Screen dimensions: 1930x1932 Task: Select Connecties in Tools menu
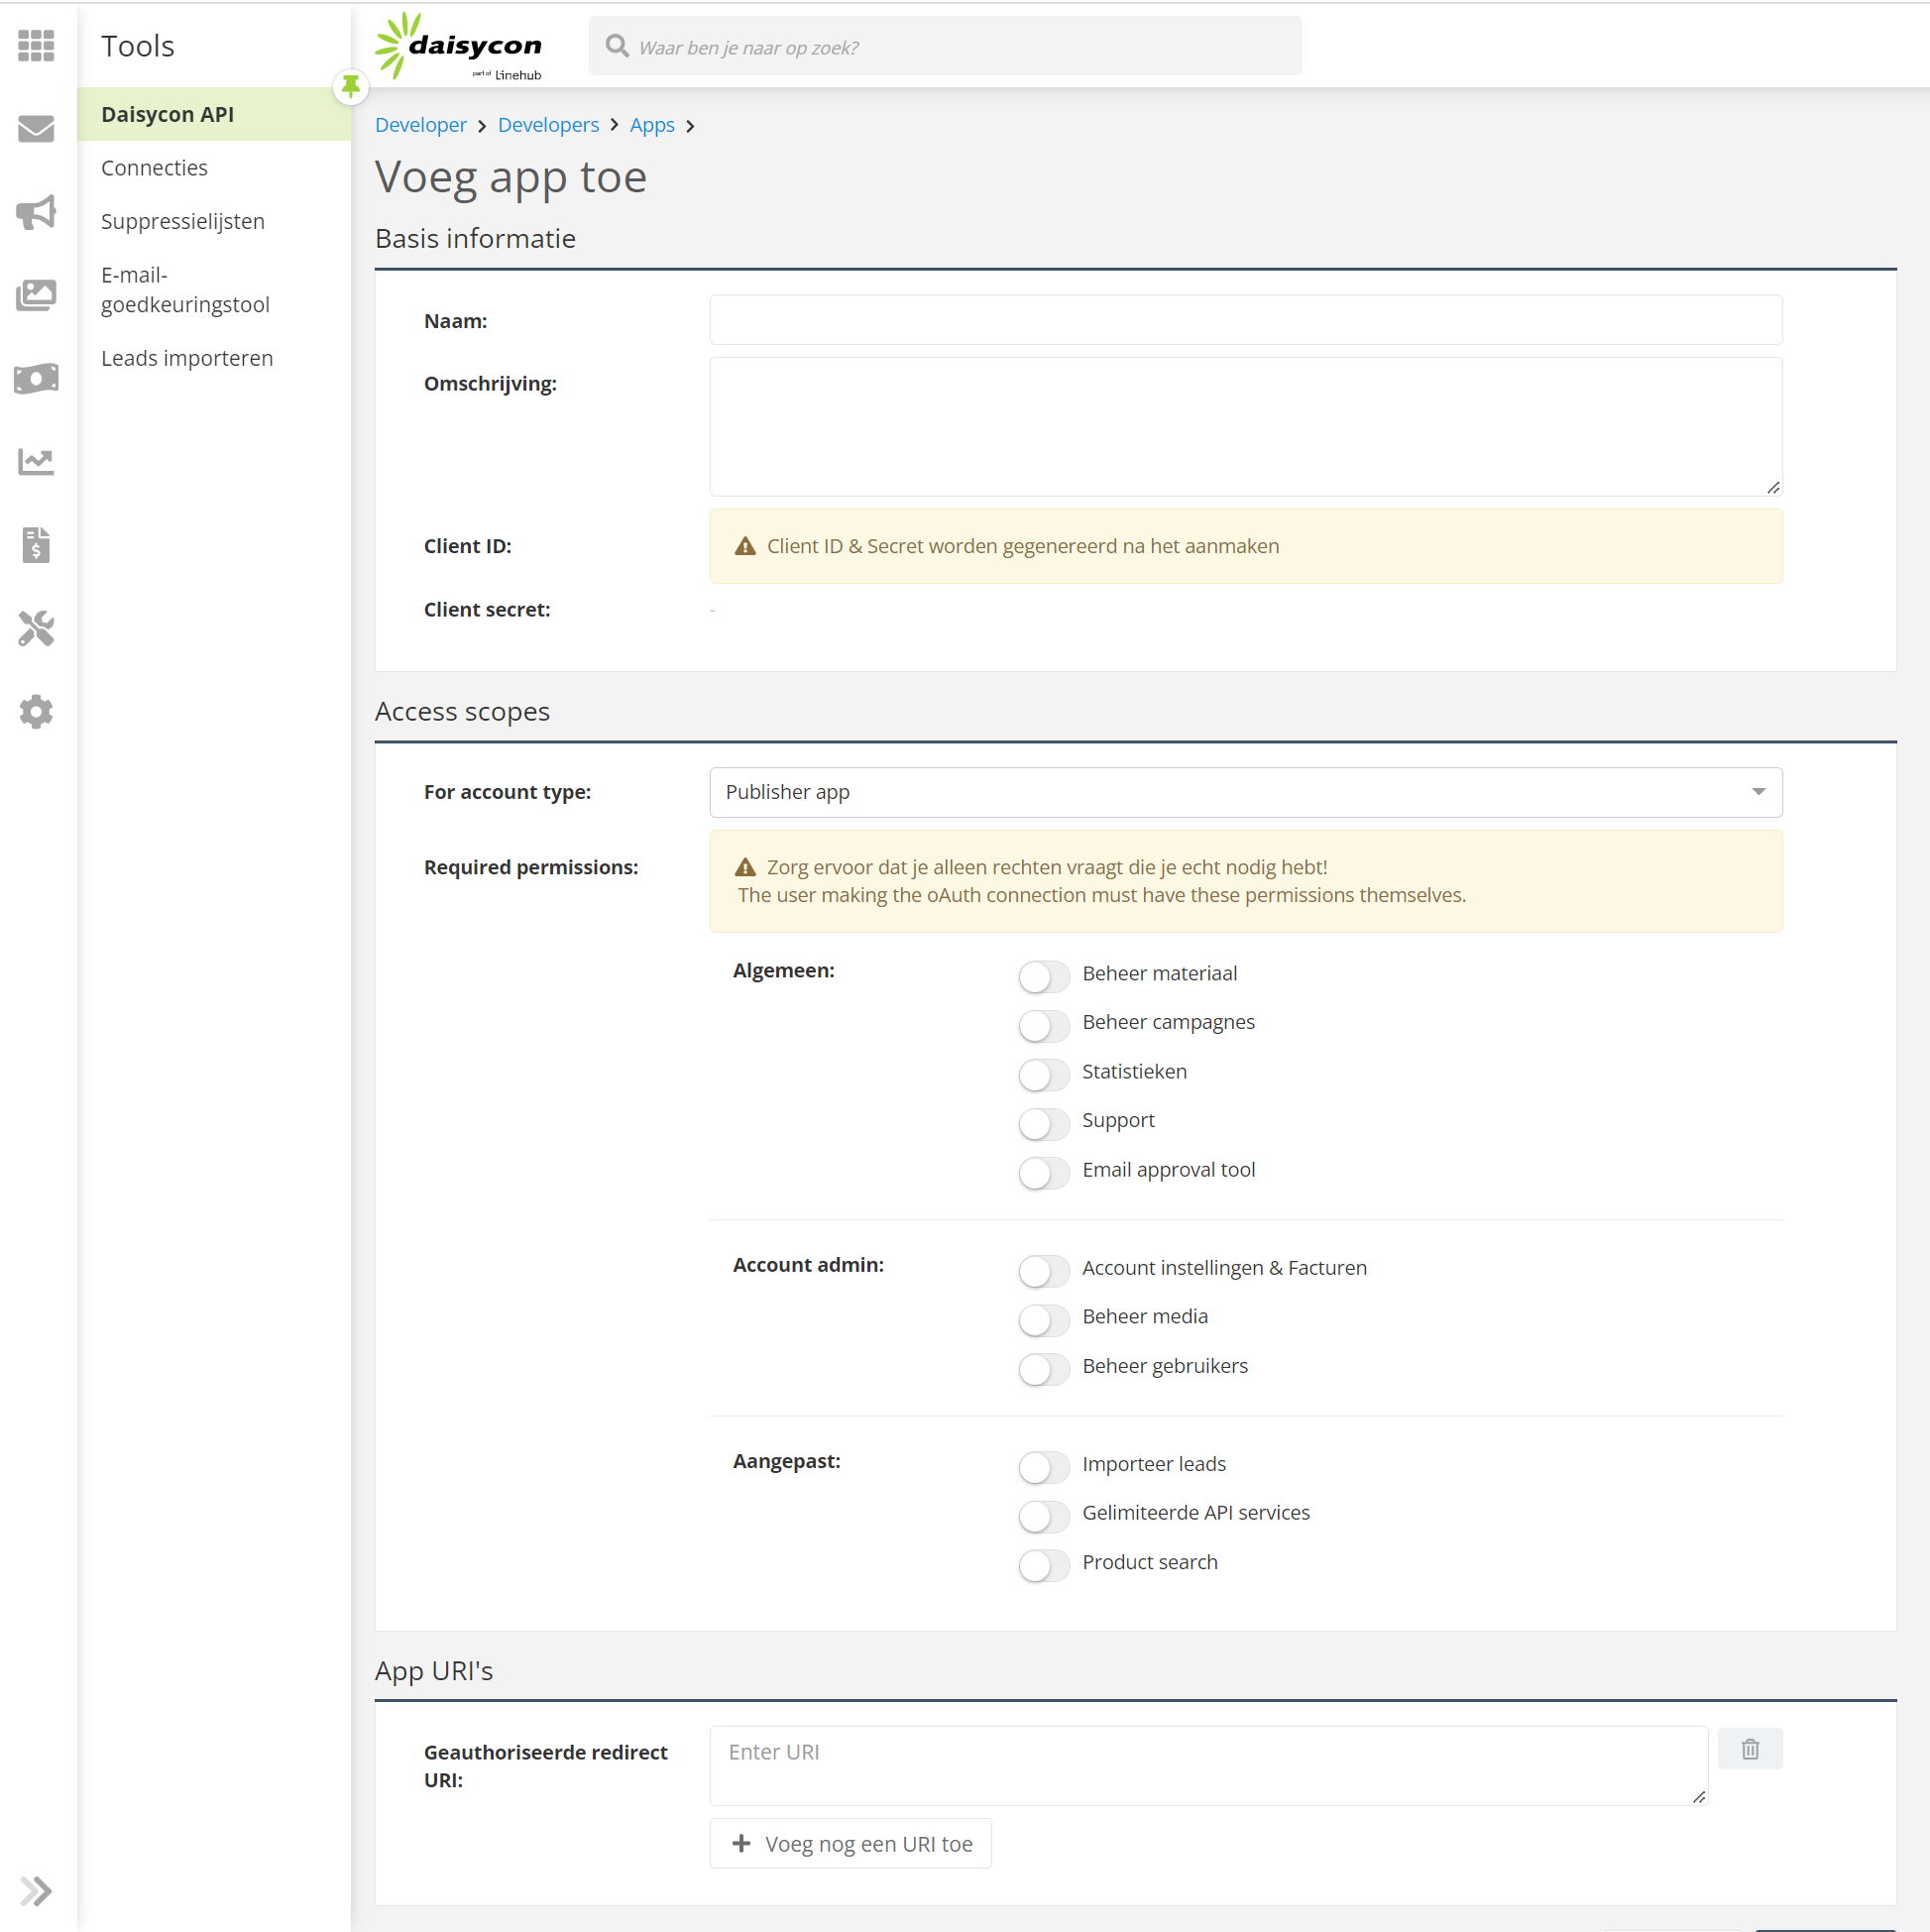point(154,168)
